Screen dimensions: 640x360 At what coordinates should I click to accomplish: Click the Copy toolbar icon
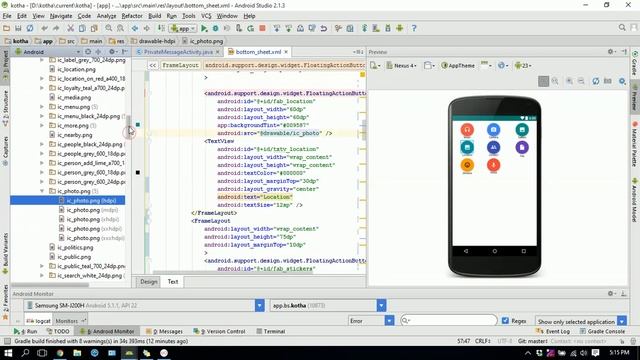tap(82, 28)
